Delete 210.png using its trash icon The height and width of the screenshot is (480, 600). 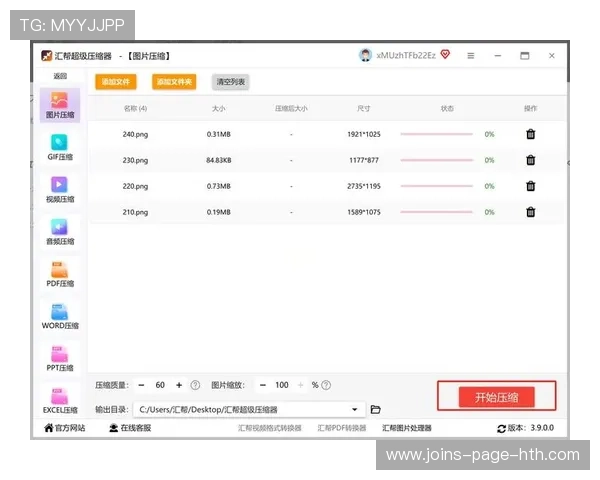pyautogui.click(x=530, y=212)
